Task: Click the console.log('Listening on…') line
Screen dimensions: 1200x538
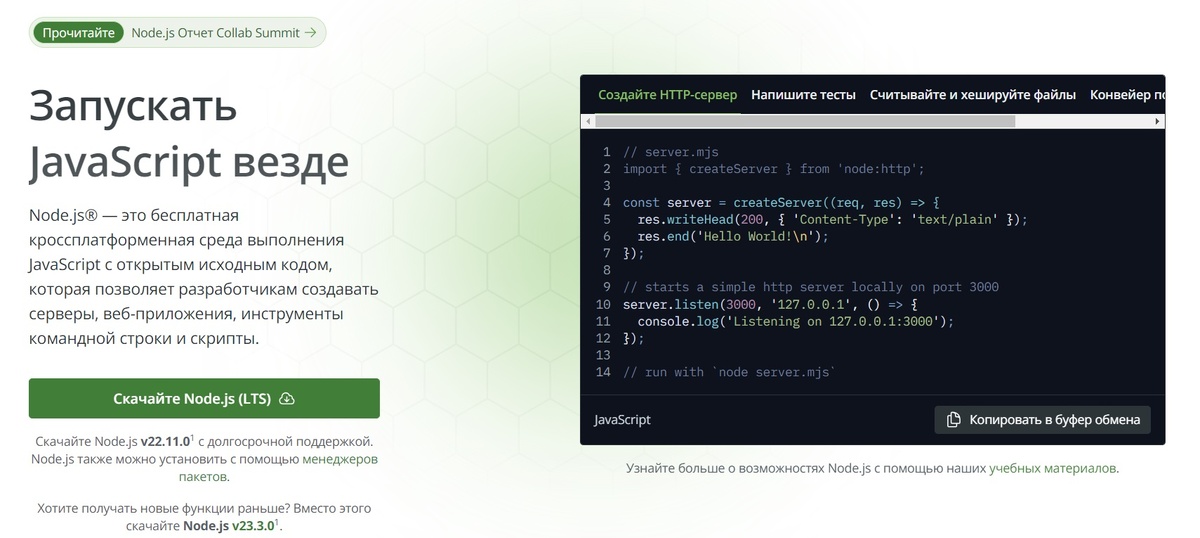Action: click(796, 322)
